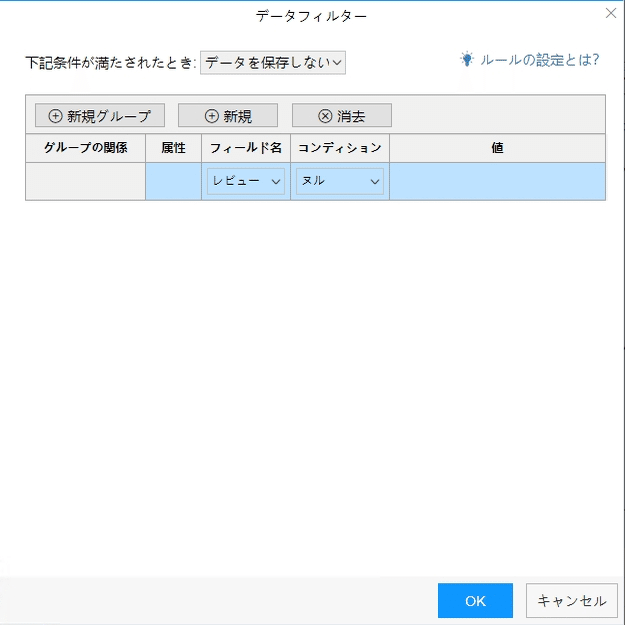
Task: Click the キャンセル button
Action: click(x=572, y=600)
